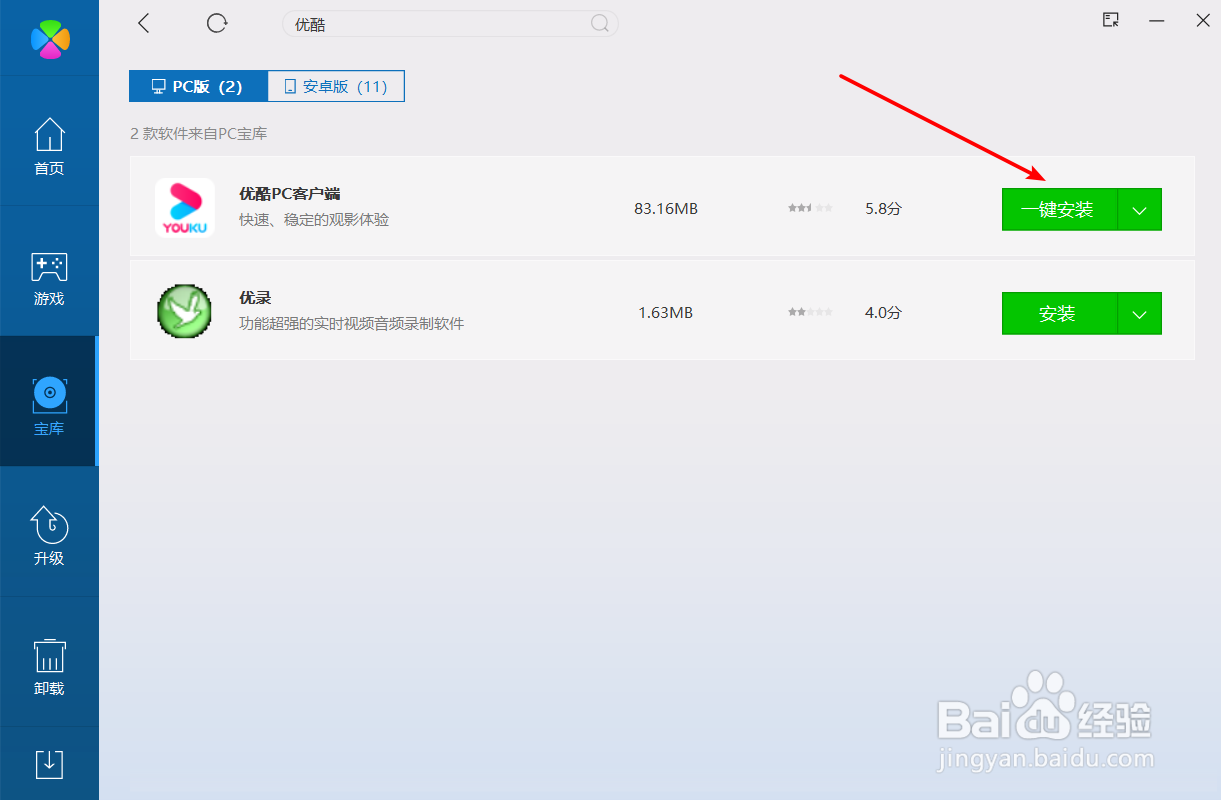The width and height of the screenshot is (1221, 800).
Task: Click the 4.0分 score
Action: (883, 313)
